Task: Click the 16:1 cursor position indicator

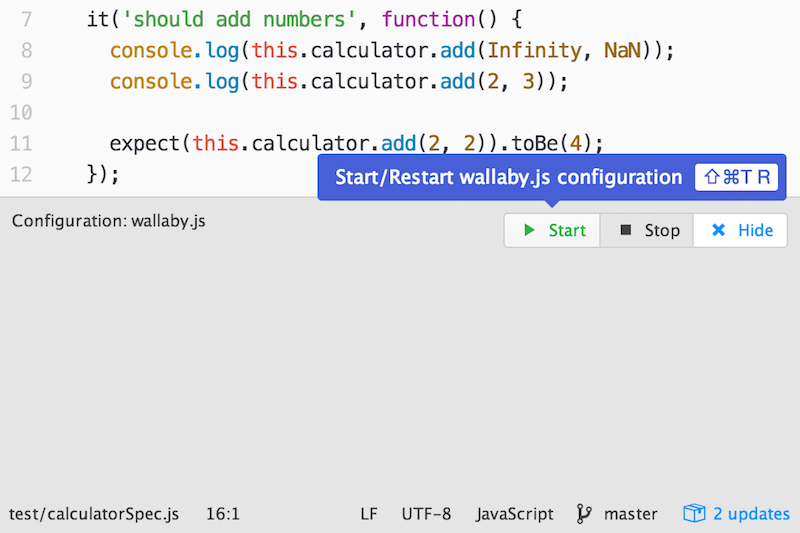Action: (222, 514)
